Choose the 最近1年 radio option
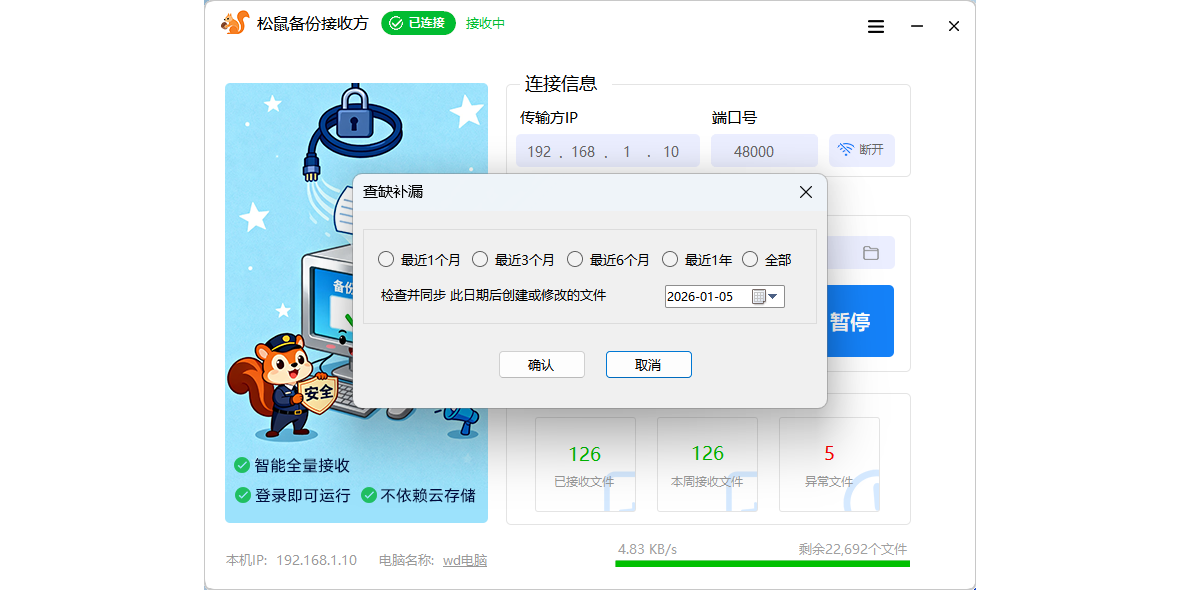This screenshot has height=590, width=1180. click(x=670, y=260)
